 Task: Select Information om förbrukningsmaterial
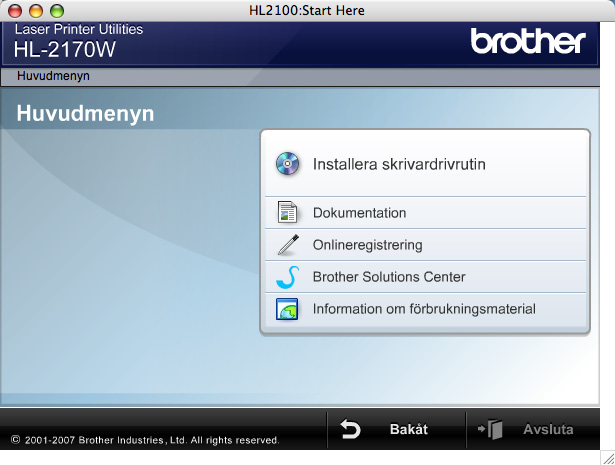click(426, 309)
